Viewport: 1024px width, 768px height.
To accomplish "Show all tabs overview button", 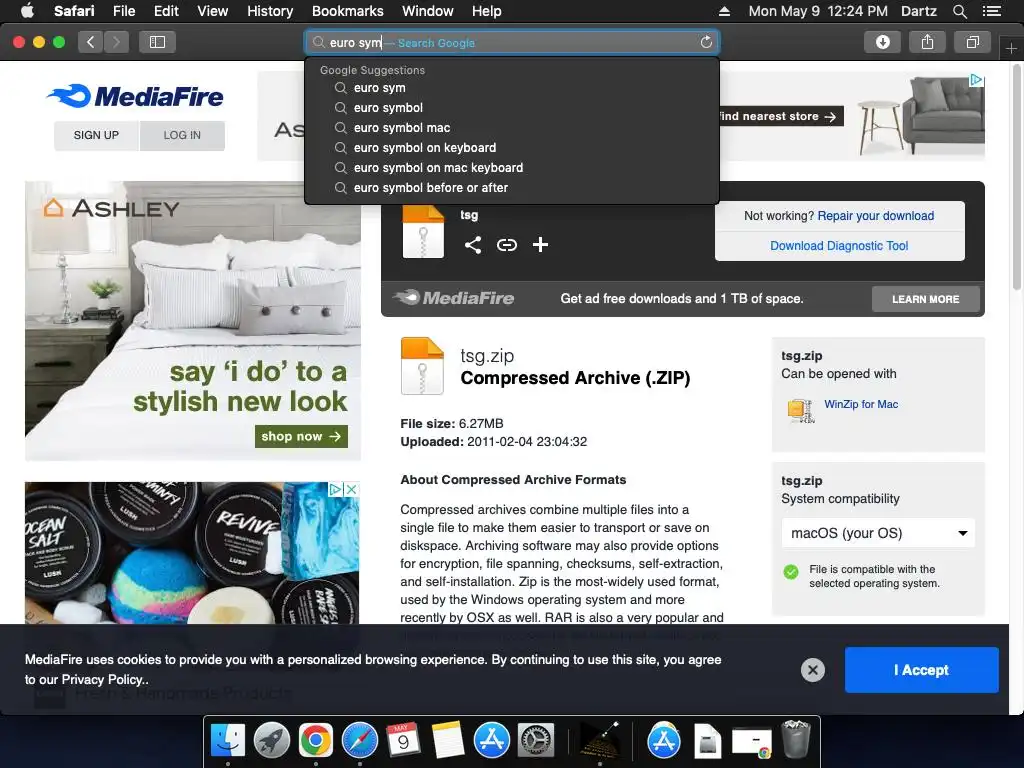I will point(972,42).
